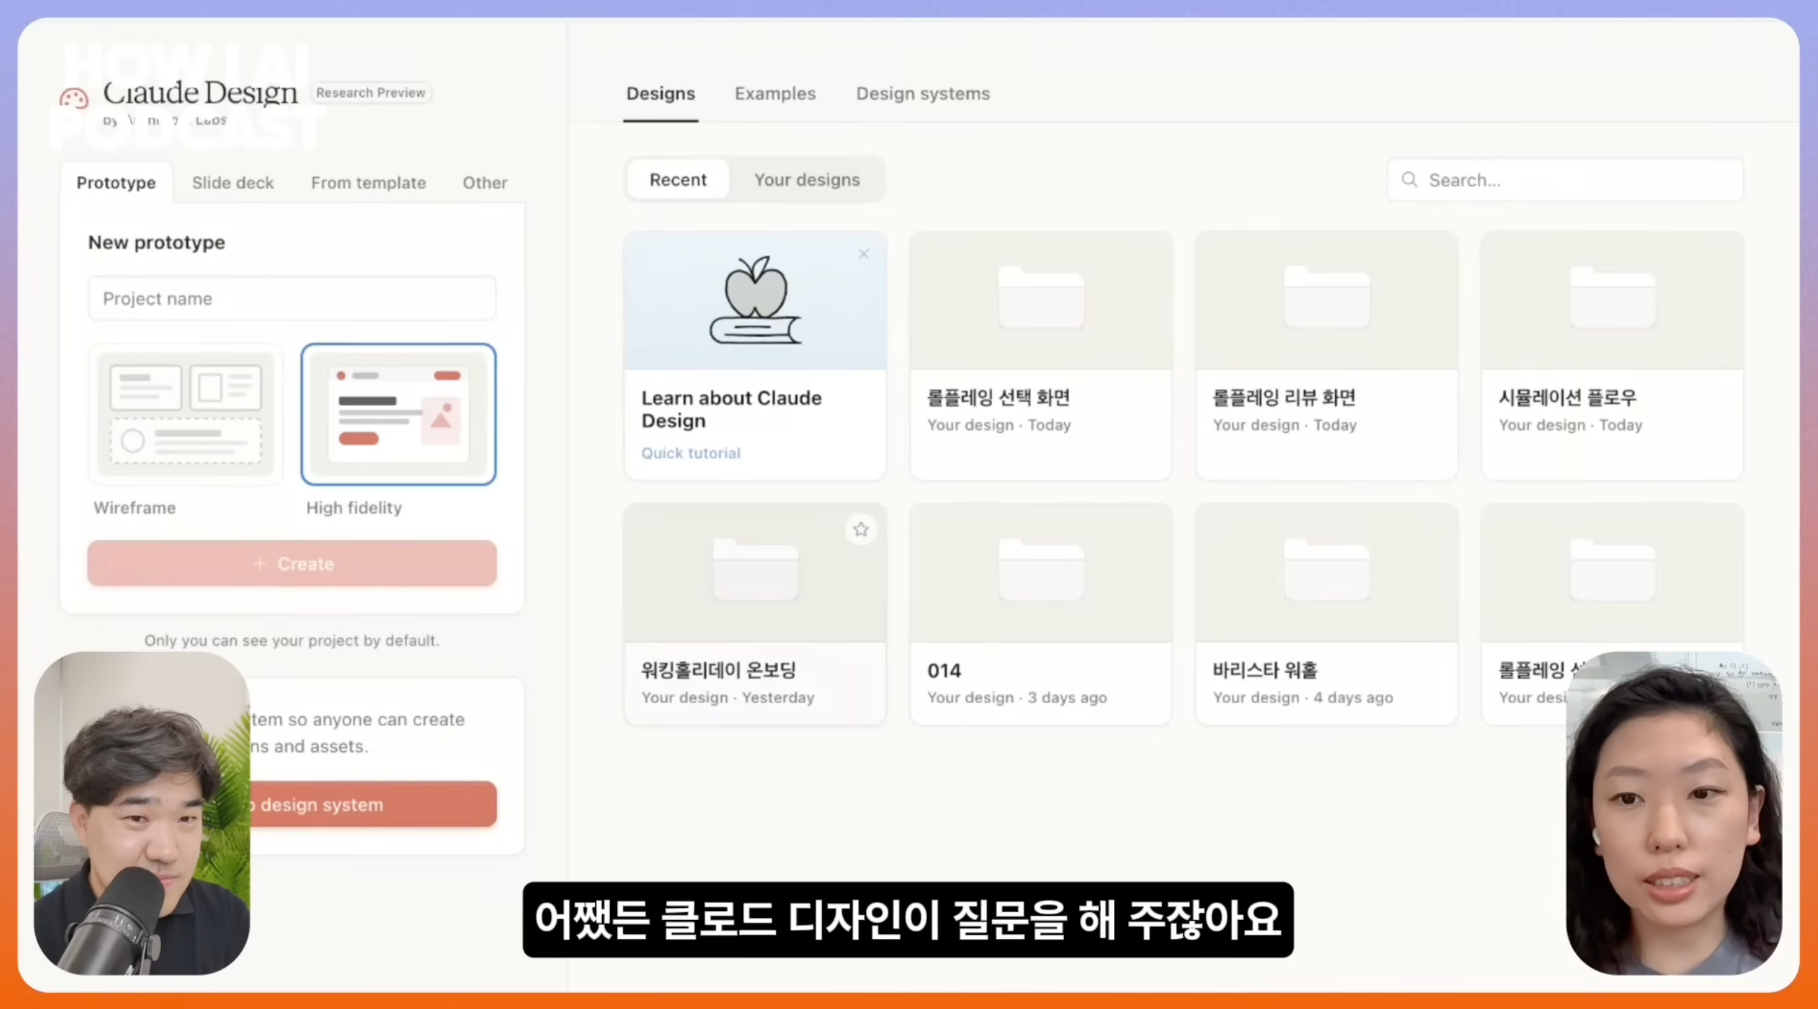Image resolution: width=1818 pixels, height=1009 pixels.
Task: Click the design system button
Action: (372, 805)
